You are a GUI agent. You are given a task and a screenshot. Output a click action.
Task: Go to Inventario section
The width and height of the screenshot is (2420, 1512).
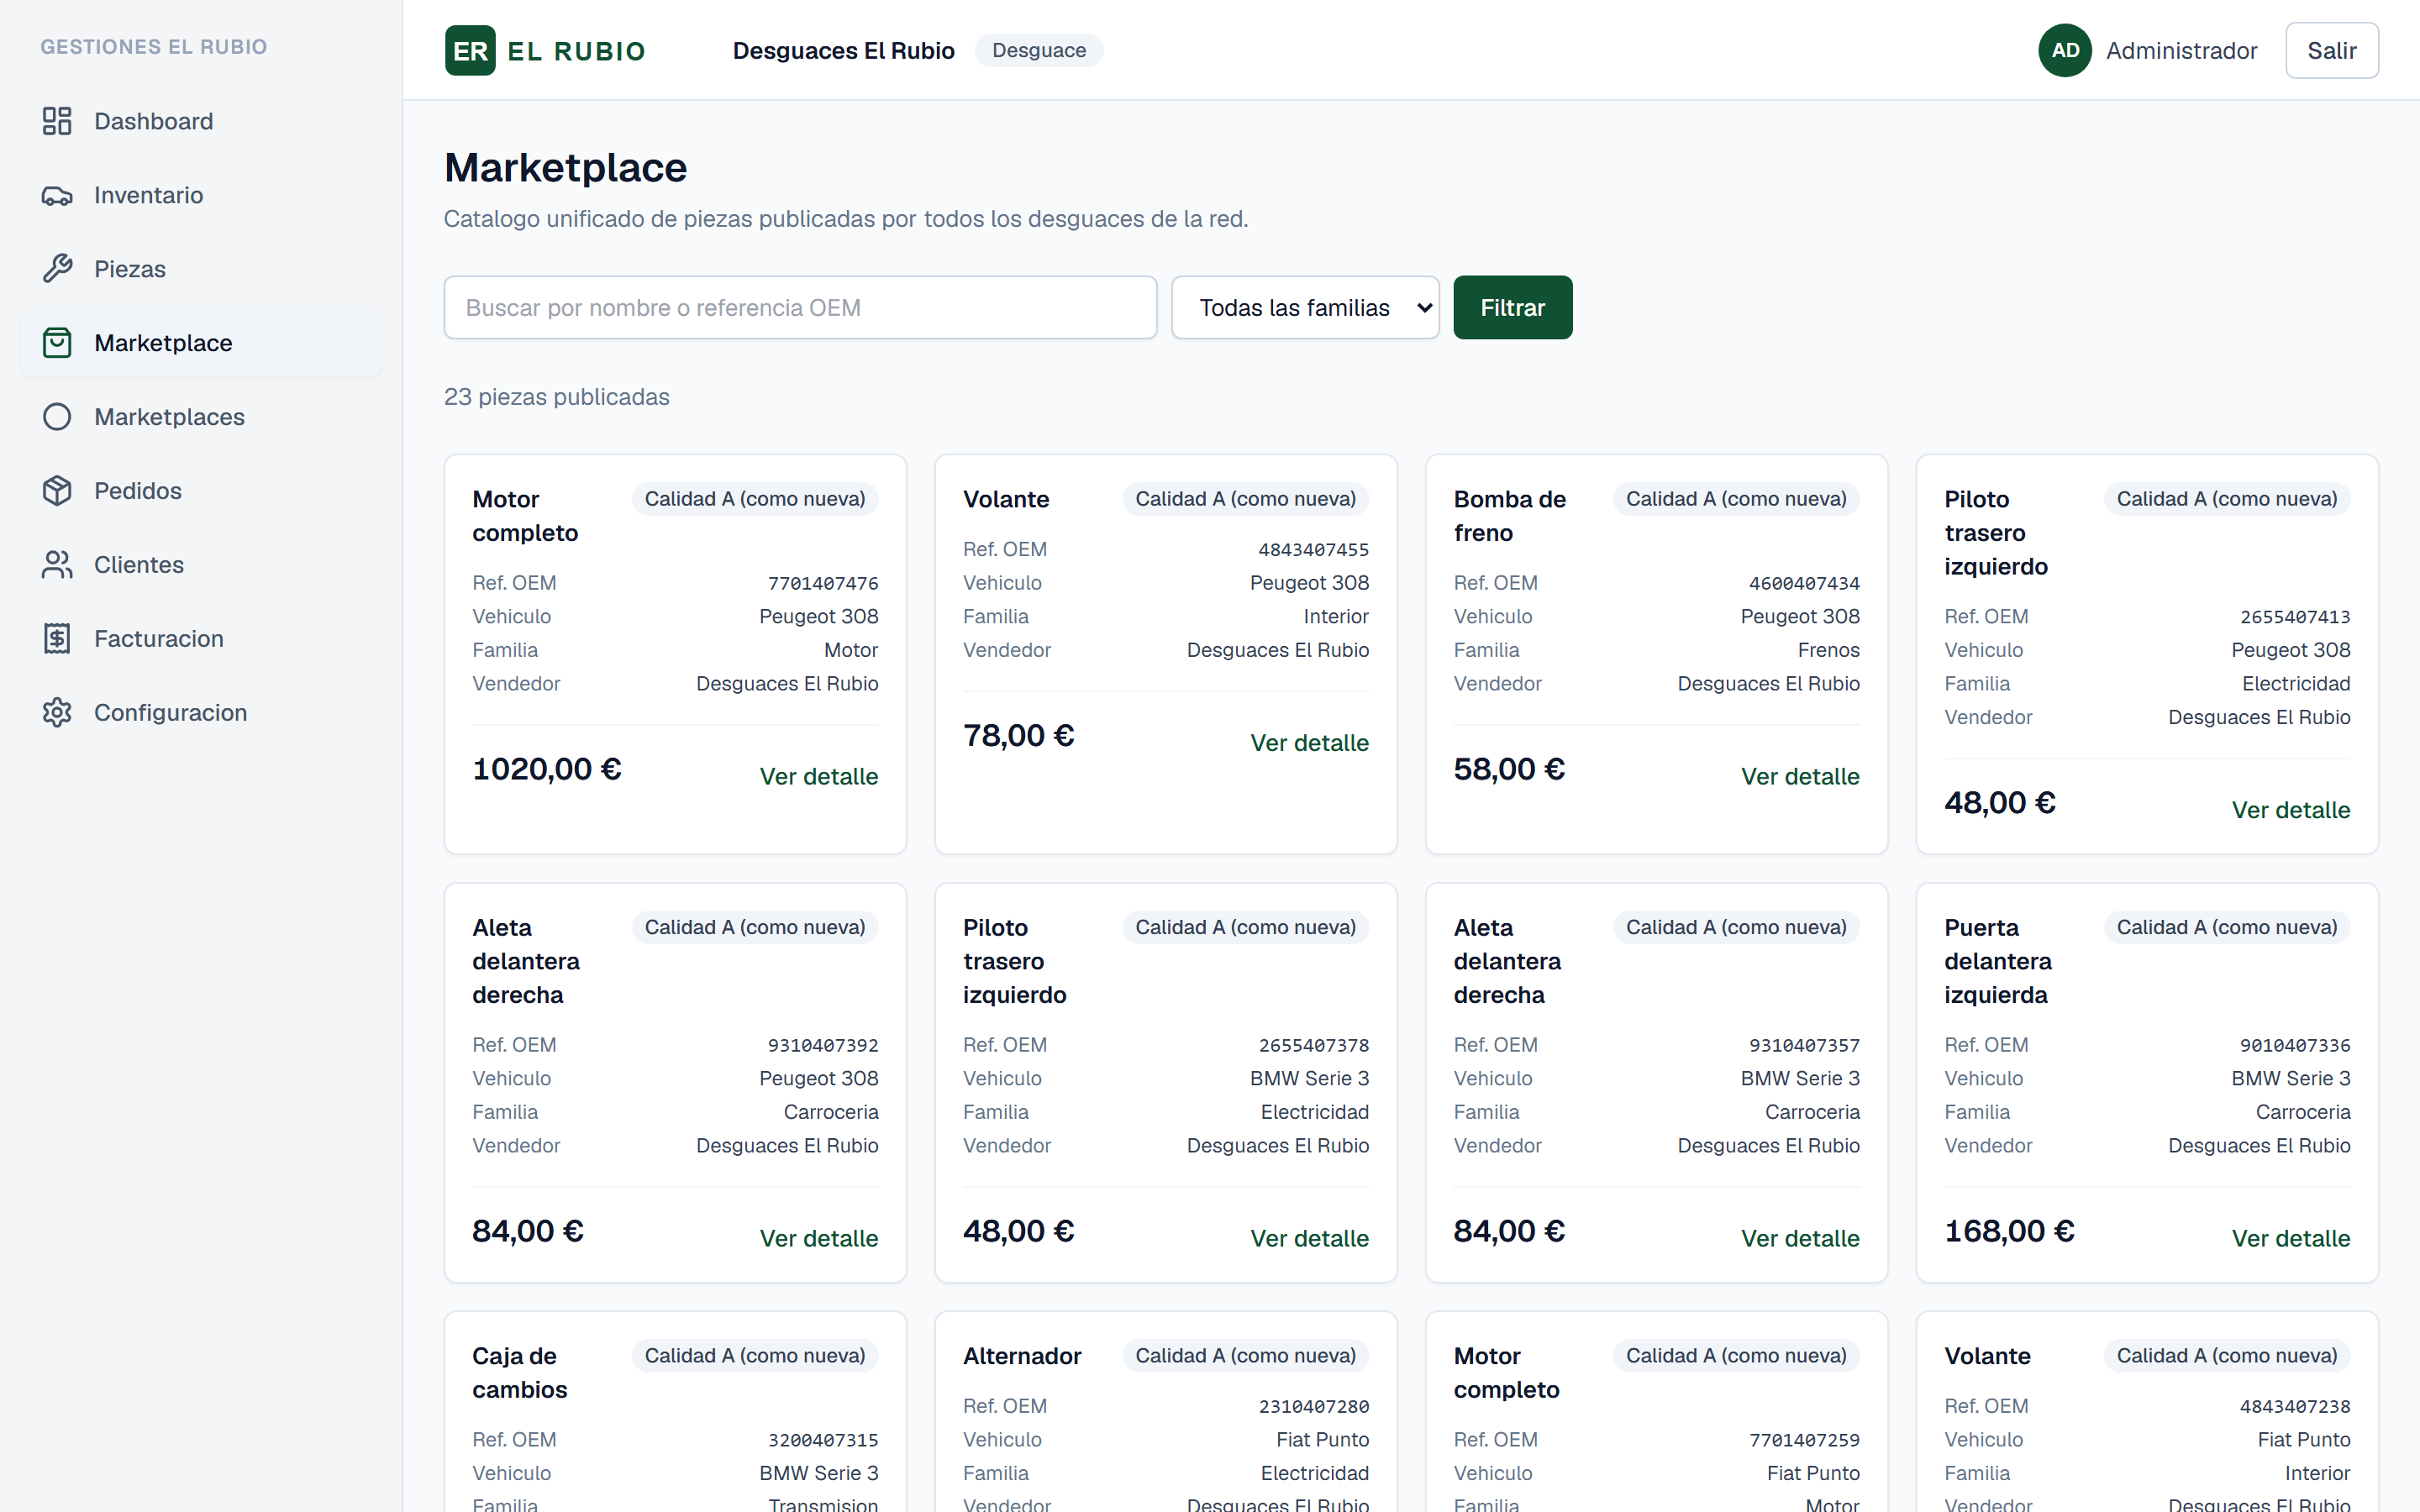(201, 195)
